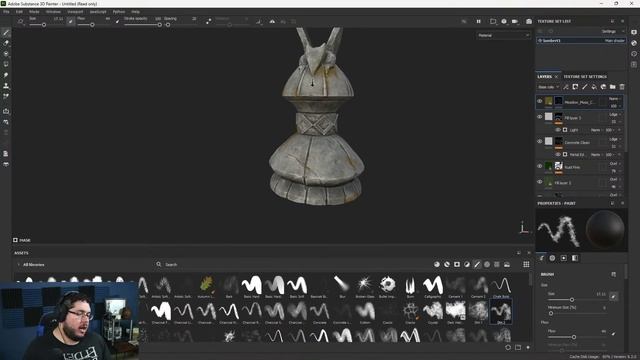Hide the Rust Fine layer
Viewport: 640px width, 360px height.
coord(540,166)
